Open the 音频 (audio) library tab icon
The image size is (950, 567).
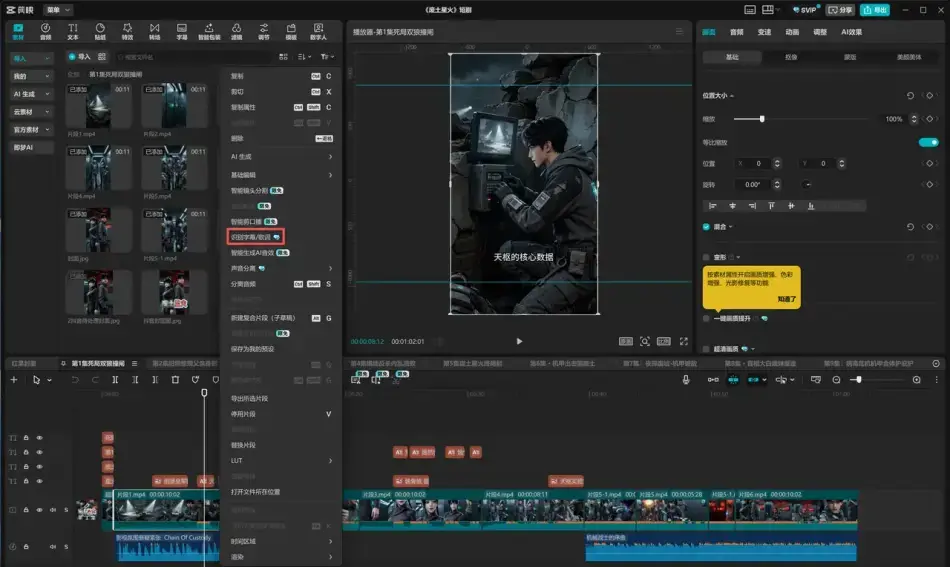click(45, 32)
